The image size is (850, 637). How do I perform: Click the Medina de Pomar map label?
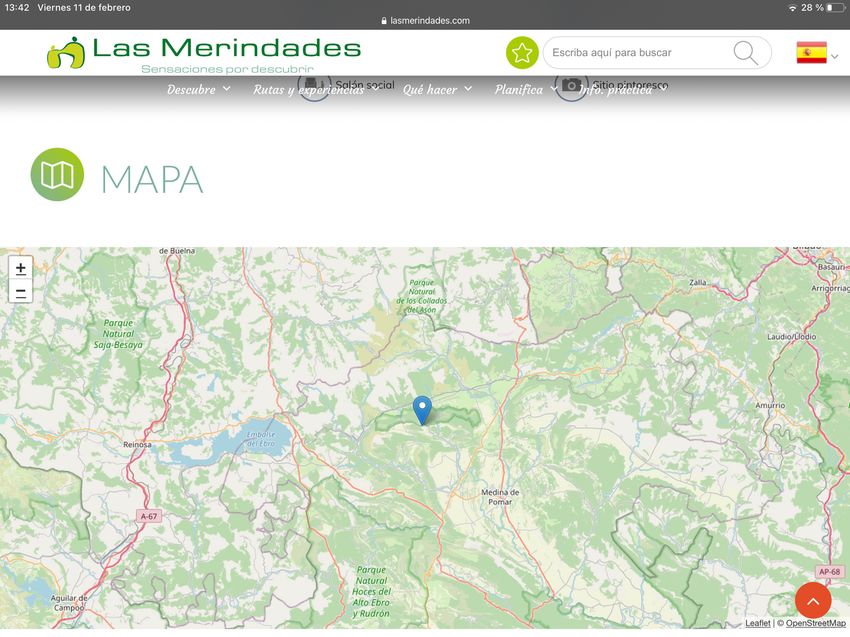[x=500, y=497]
